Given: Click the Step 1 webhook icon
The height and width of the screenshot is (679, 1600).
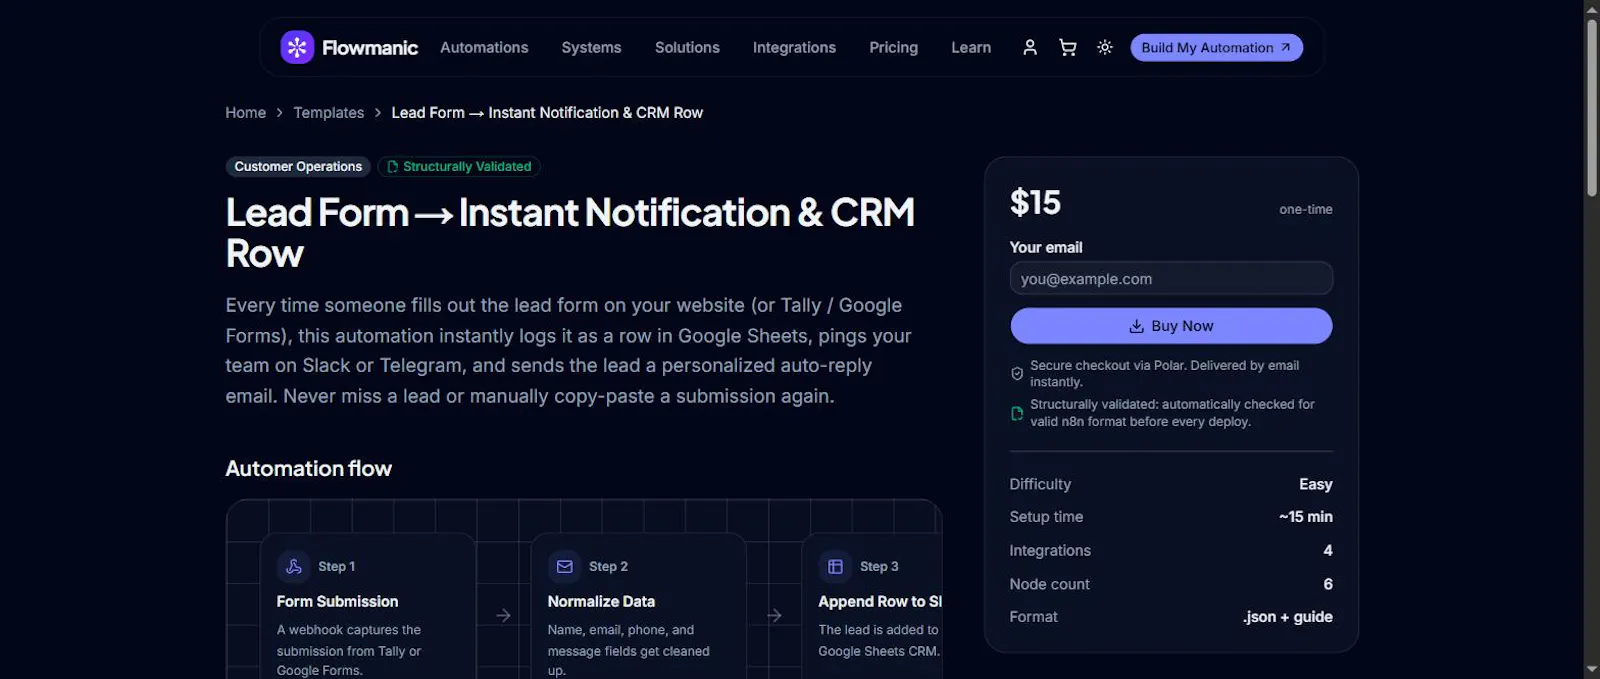Looking at the screenshot, I should coord(294,566).
